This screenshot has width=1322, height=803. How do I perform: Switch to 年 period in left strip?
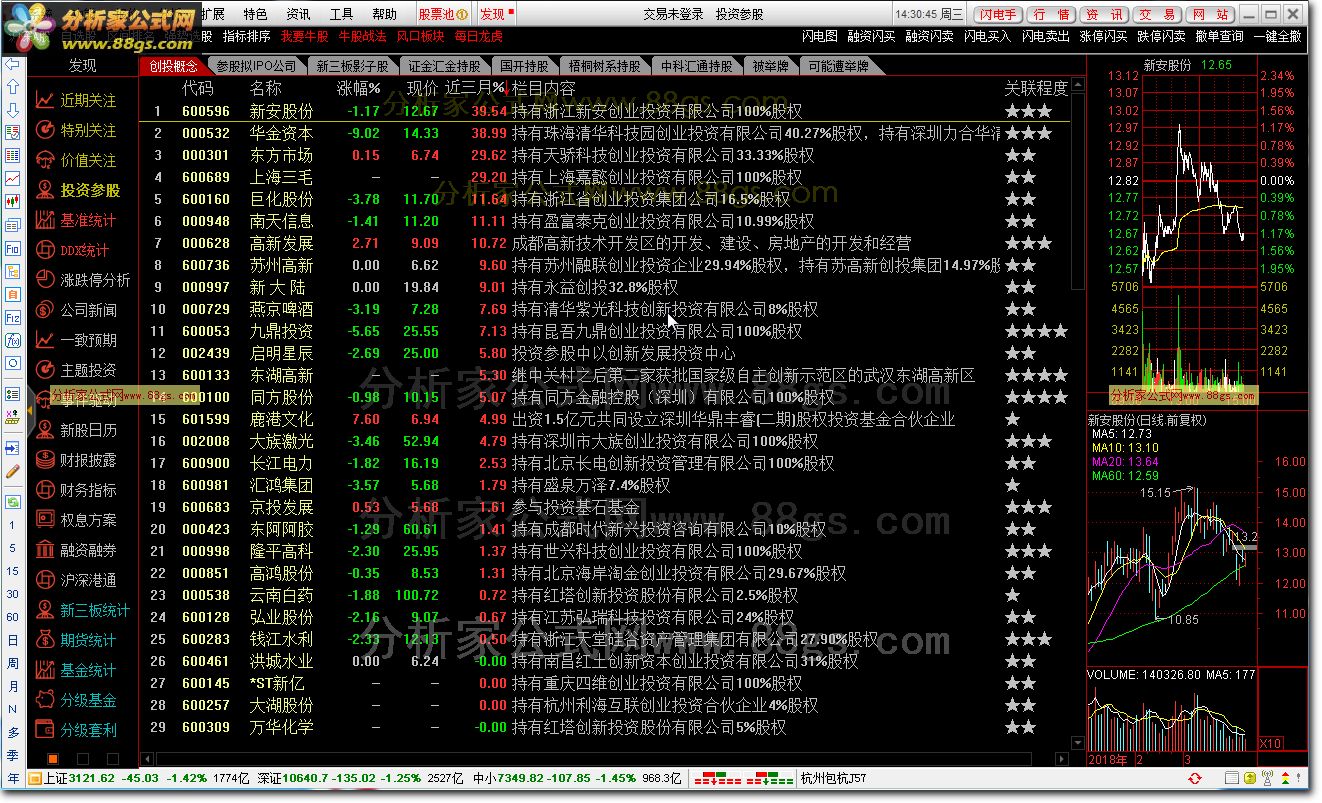point(13,778)
